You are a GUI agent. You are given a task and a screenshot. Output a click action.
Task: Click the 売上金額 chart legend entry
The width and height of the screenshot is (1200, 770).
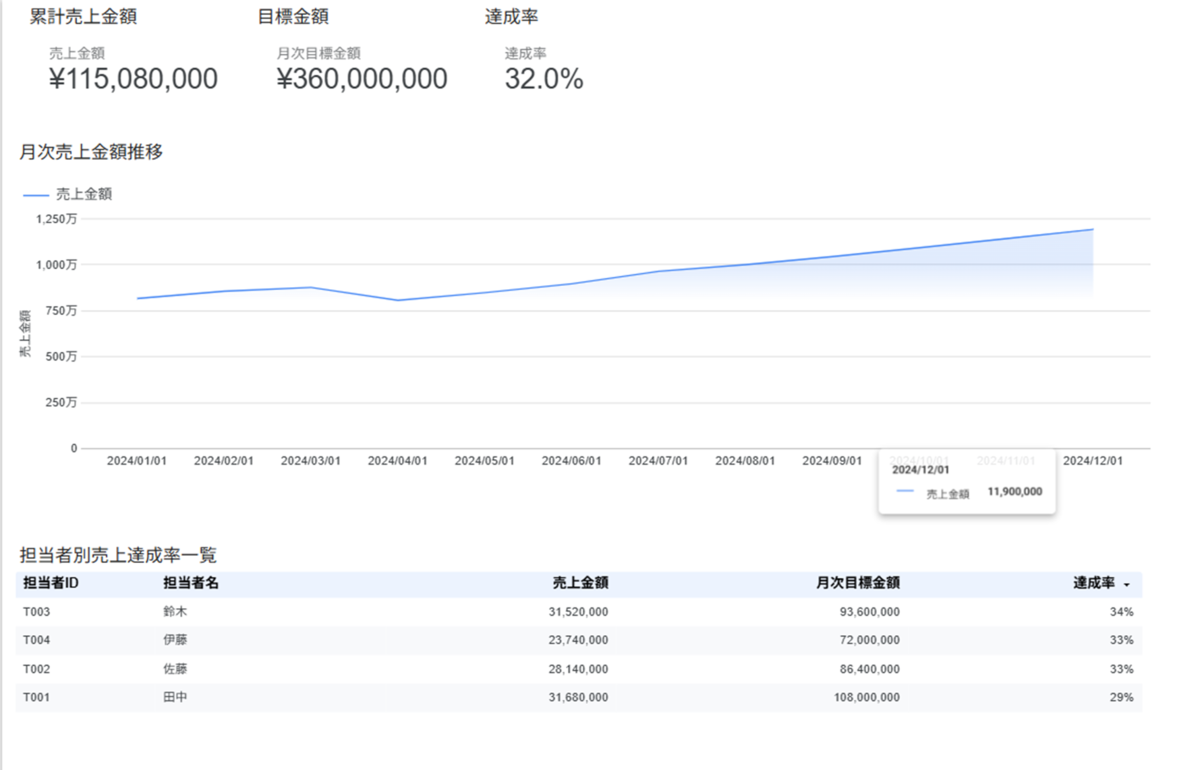pyautogui.click(x=67, y=194)
